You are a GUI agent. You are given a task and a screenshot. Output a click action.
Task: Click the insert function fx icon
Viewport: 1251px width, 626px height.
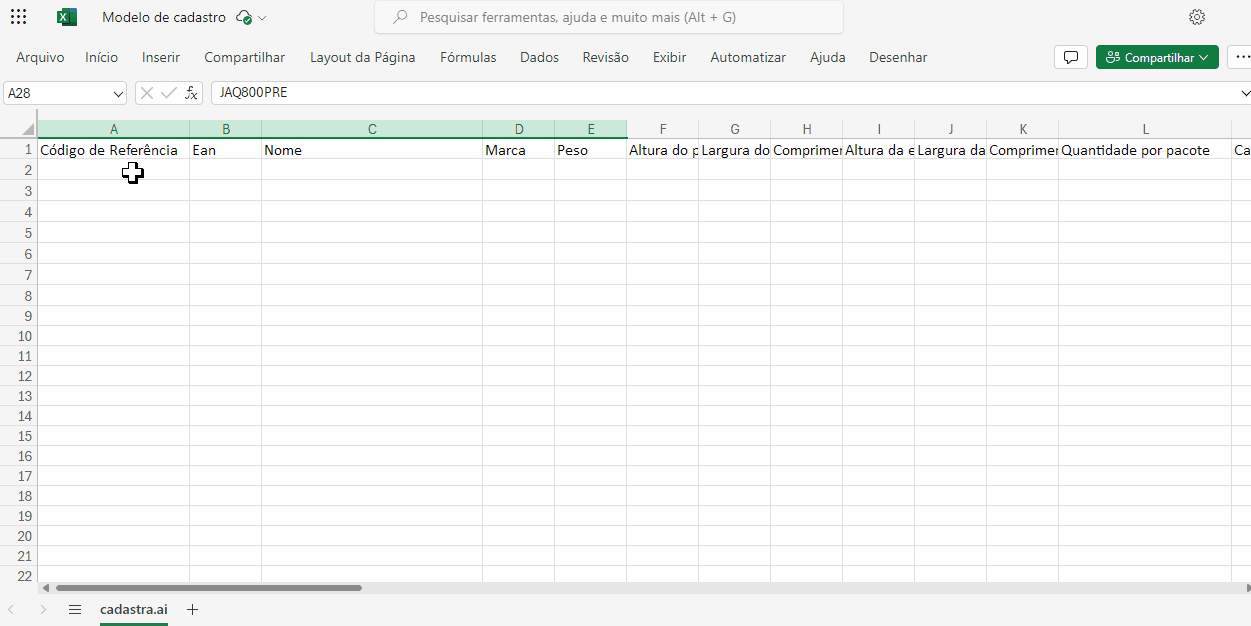191,93
